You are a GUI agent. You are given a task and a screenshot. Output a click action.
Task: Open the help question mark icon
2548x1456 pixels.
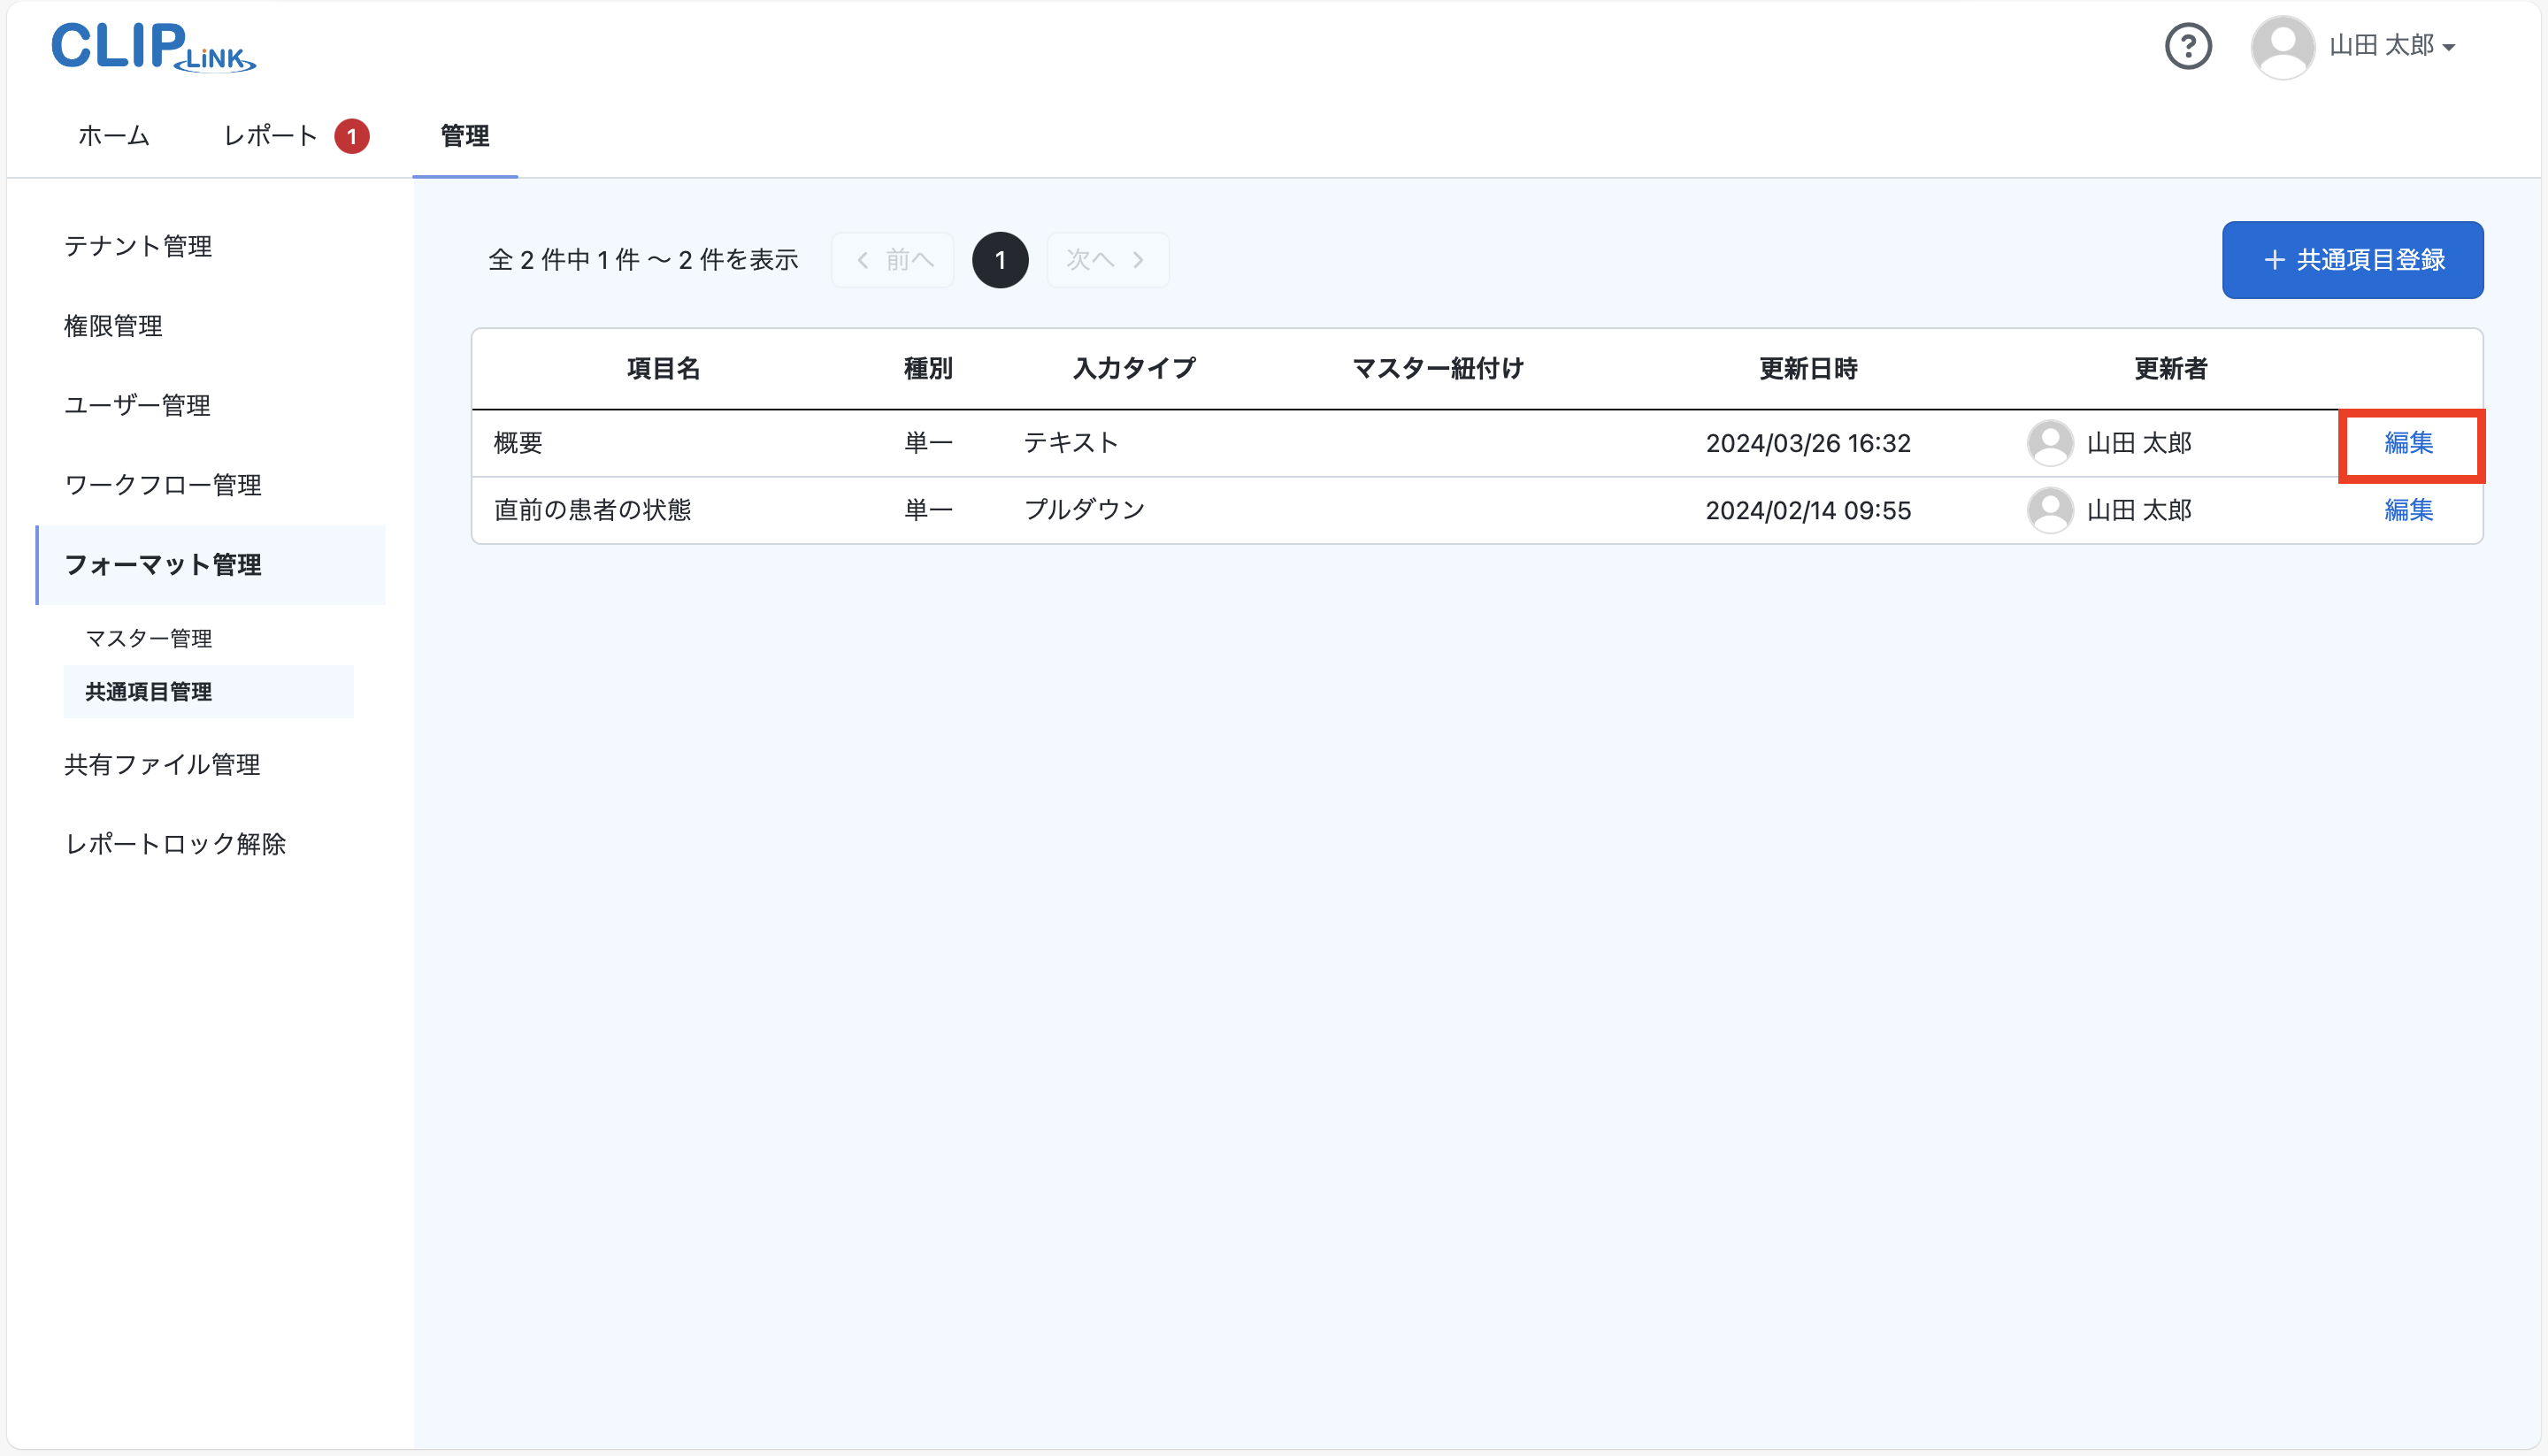coord(2189,45)
